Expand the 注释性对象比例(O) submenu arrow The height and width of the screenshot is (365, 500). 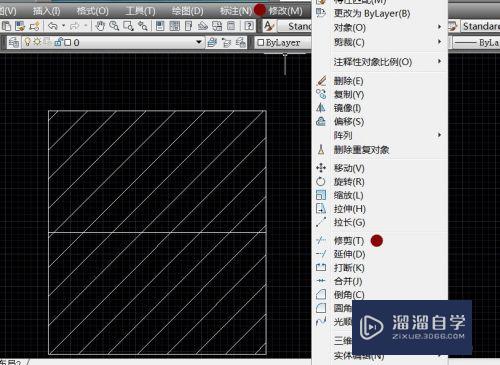(440, 61)
